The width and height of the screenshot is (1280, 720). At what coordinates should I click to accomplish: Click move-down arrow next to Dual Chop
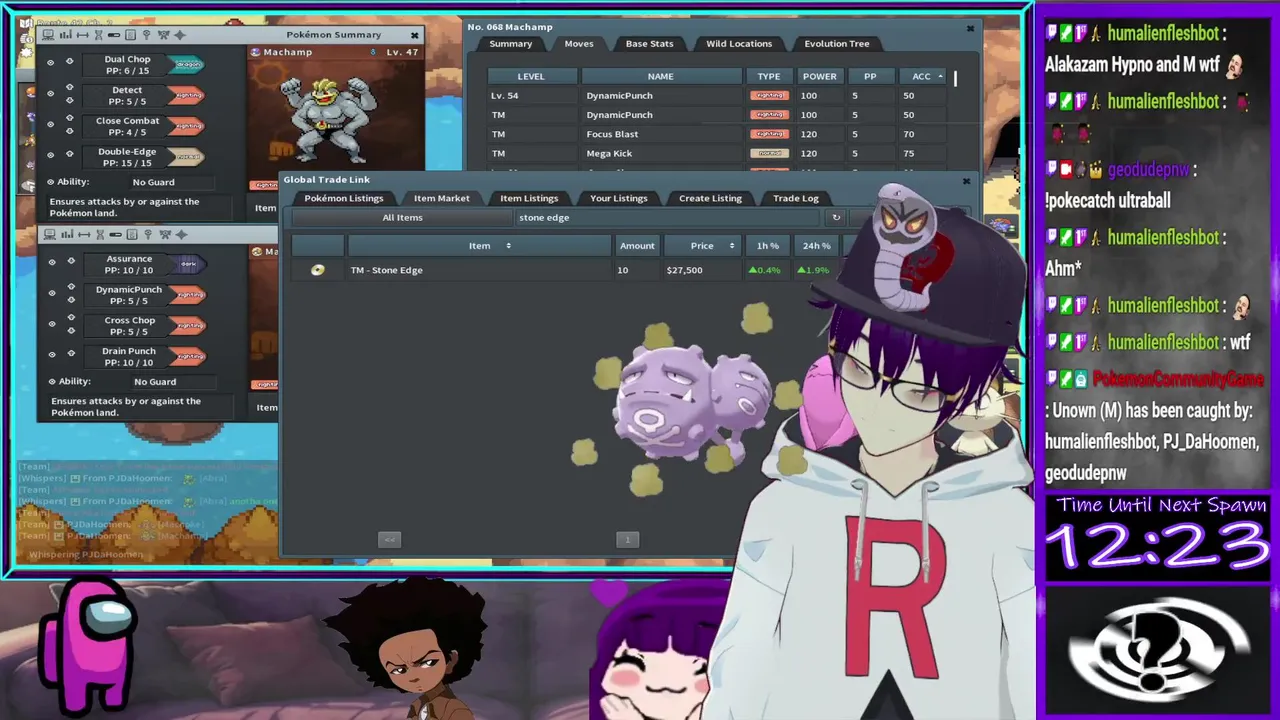70,61
